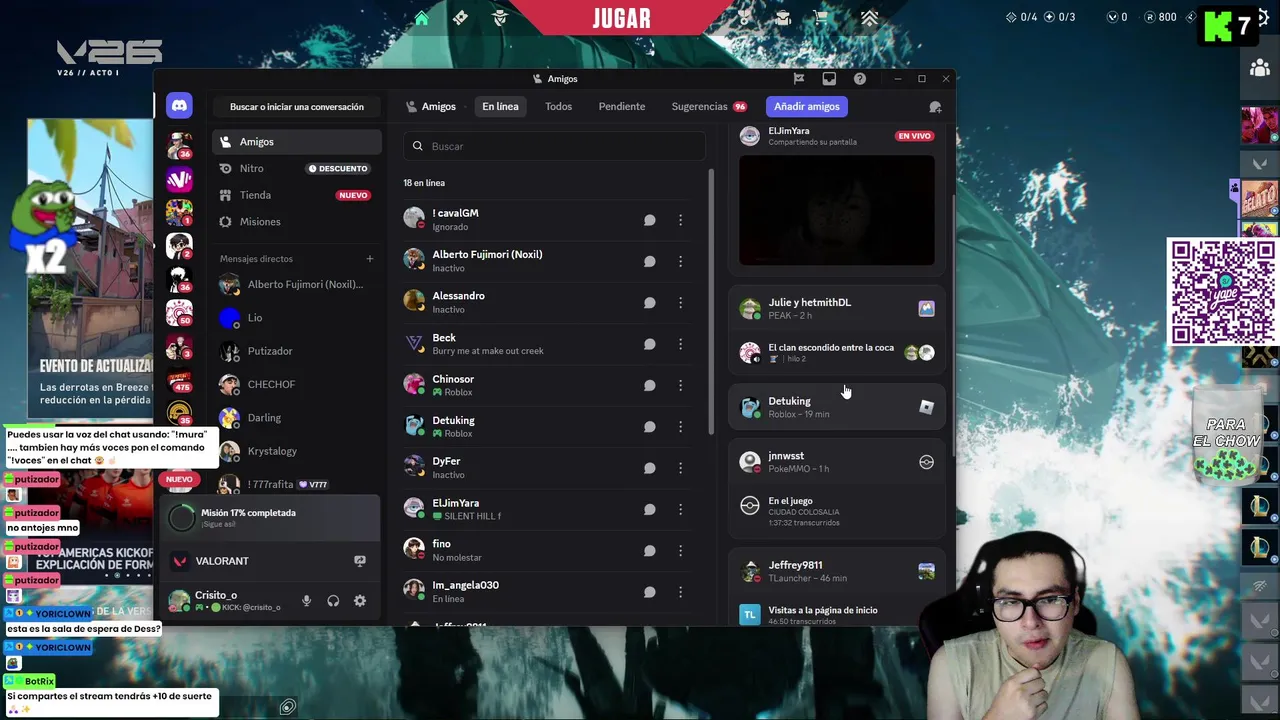Open Detuking Roblox activity card
The width and height of the screenshot is (1280, 720).
837,407
